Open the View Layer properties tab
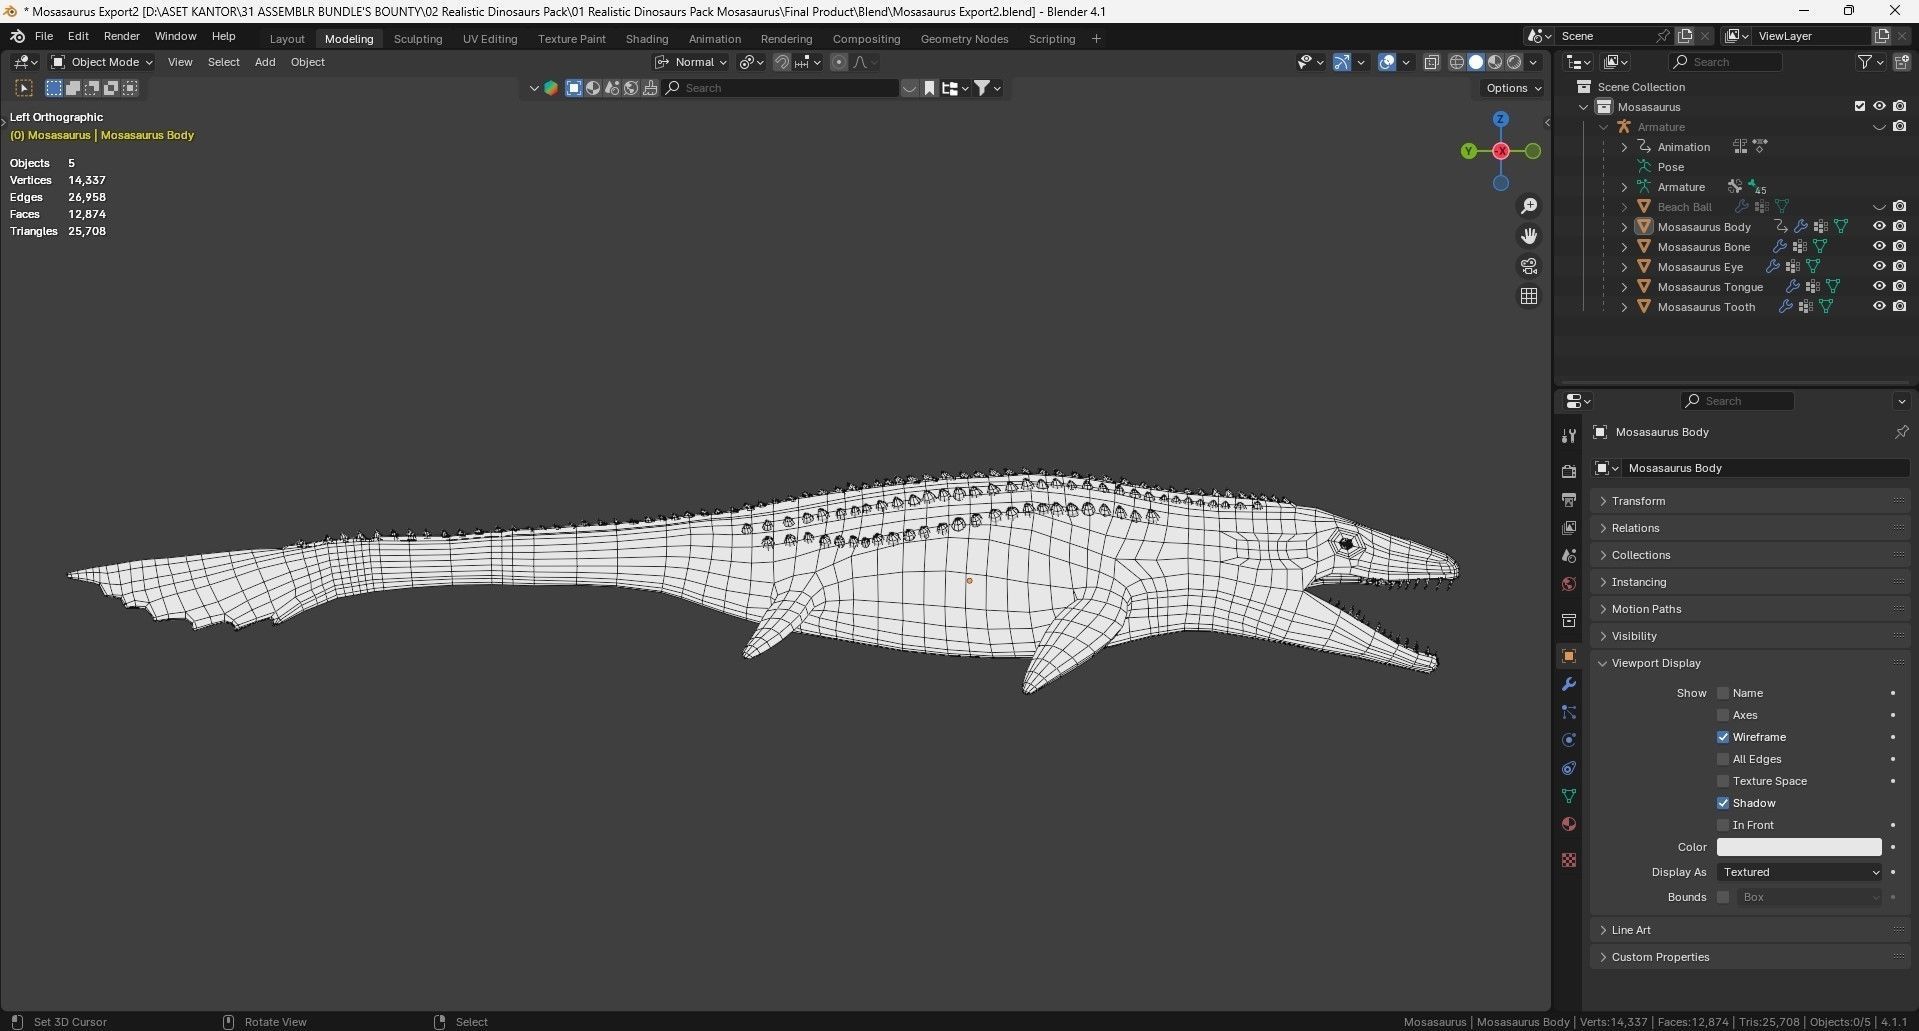Image resolution: width=1919 pixels, height=1031 pixels. click(1568, 527)
